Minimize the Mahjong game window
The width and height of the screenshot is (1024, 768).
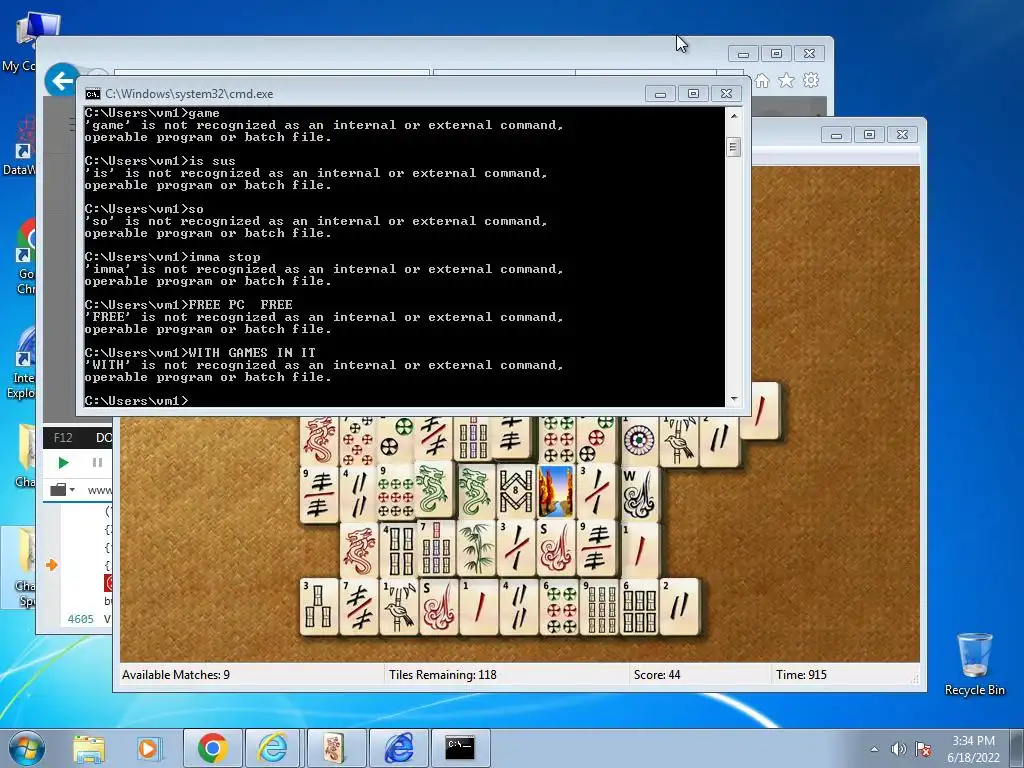point(836,135)
